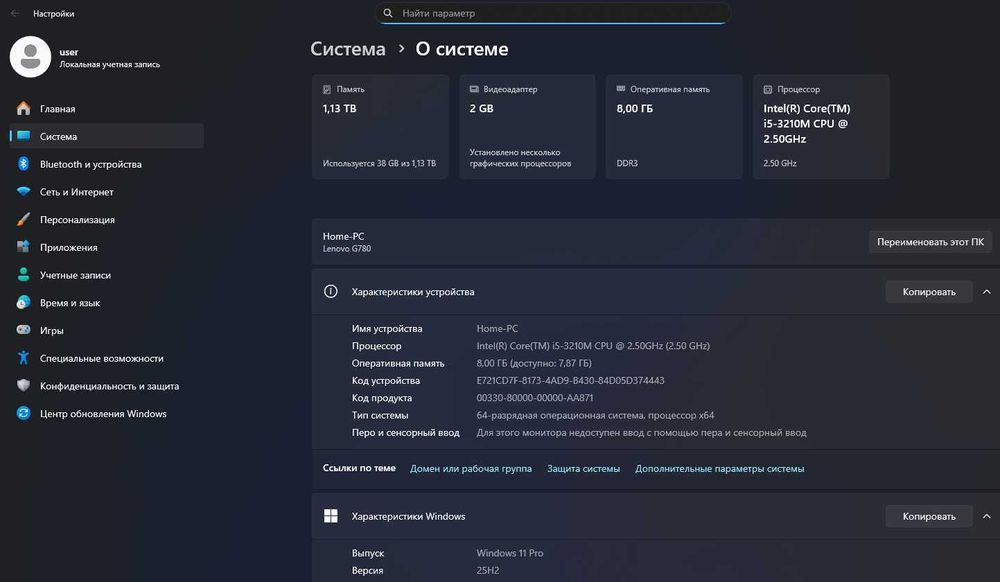Screen dimensions: 1000x582
Task: Open Время и язык settings
Action: (x=107, y=302)
